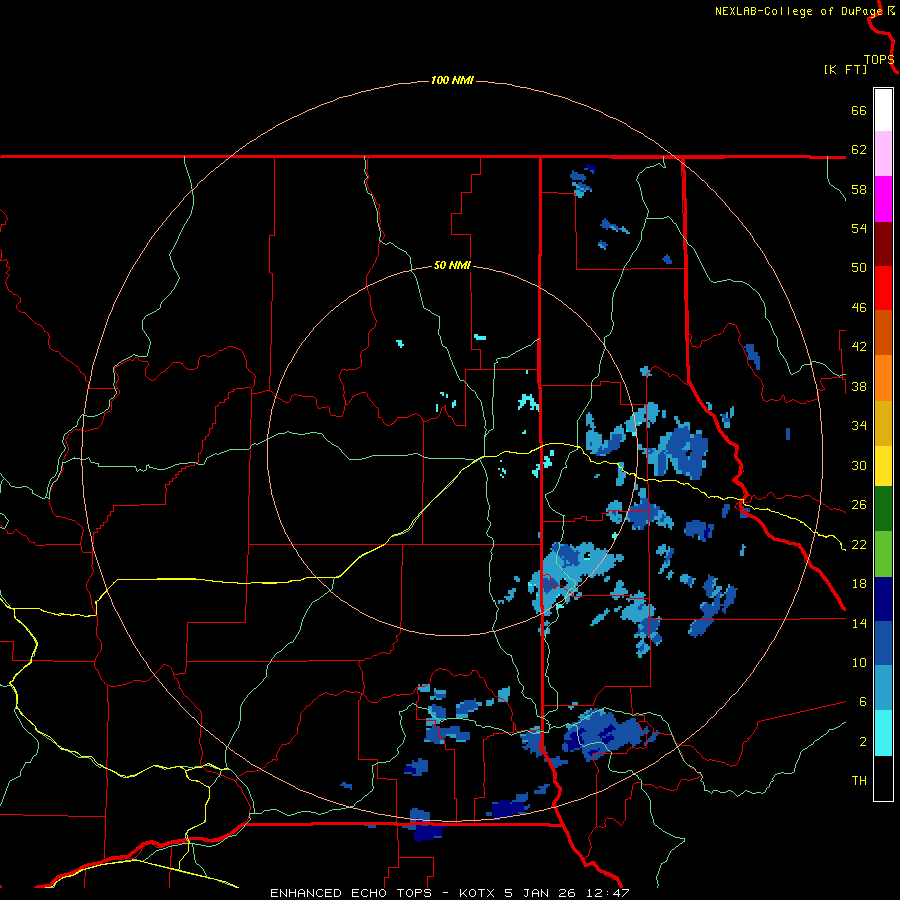Viewport: 900px width, 900px height.
Task: Click the "6" legend value
Action: (x=863, y=702)
